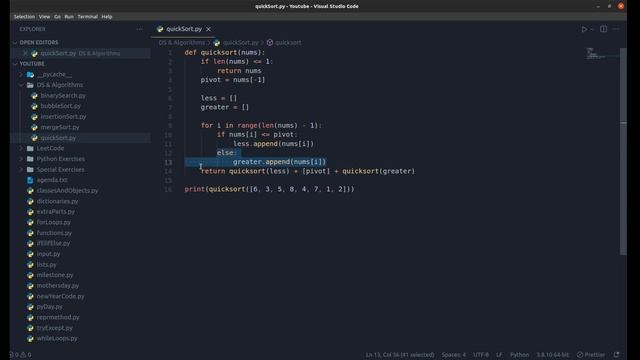Click the editor vertical scrollbar
640x360 pixels.
(623, 151)
